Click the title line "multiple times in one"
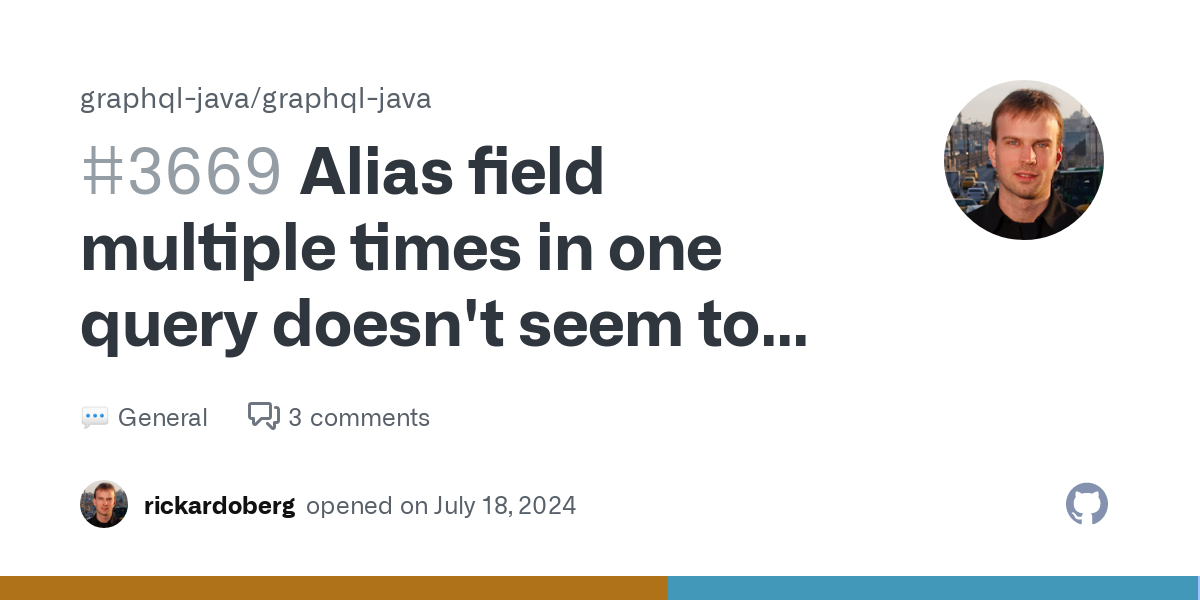 (x=401, y=250)
